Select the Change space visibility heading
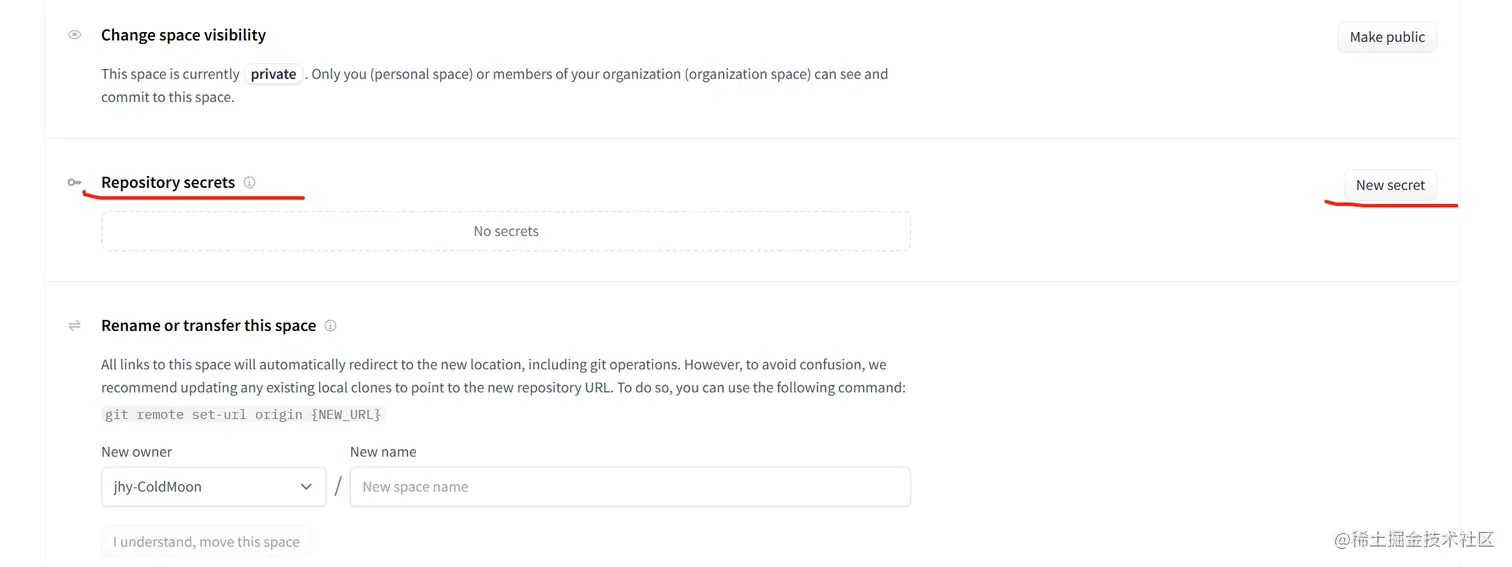The image size is (1512, 567). point(183,35)
